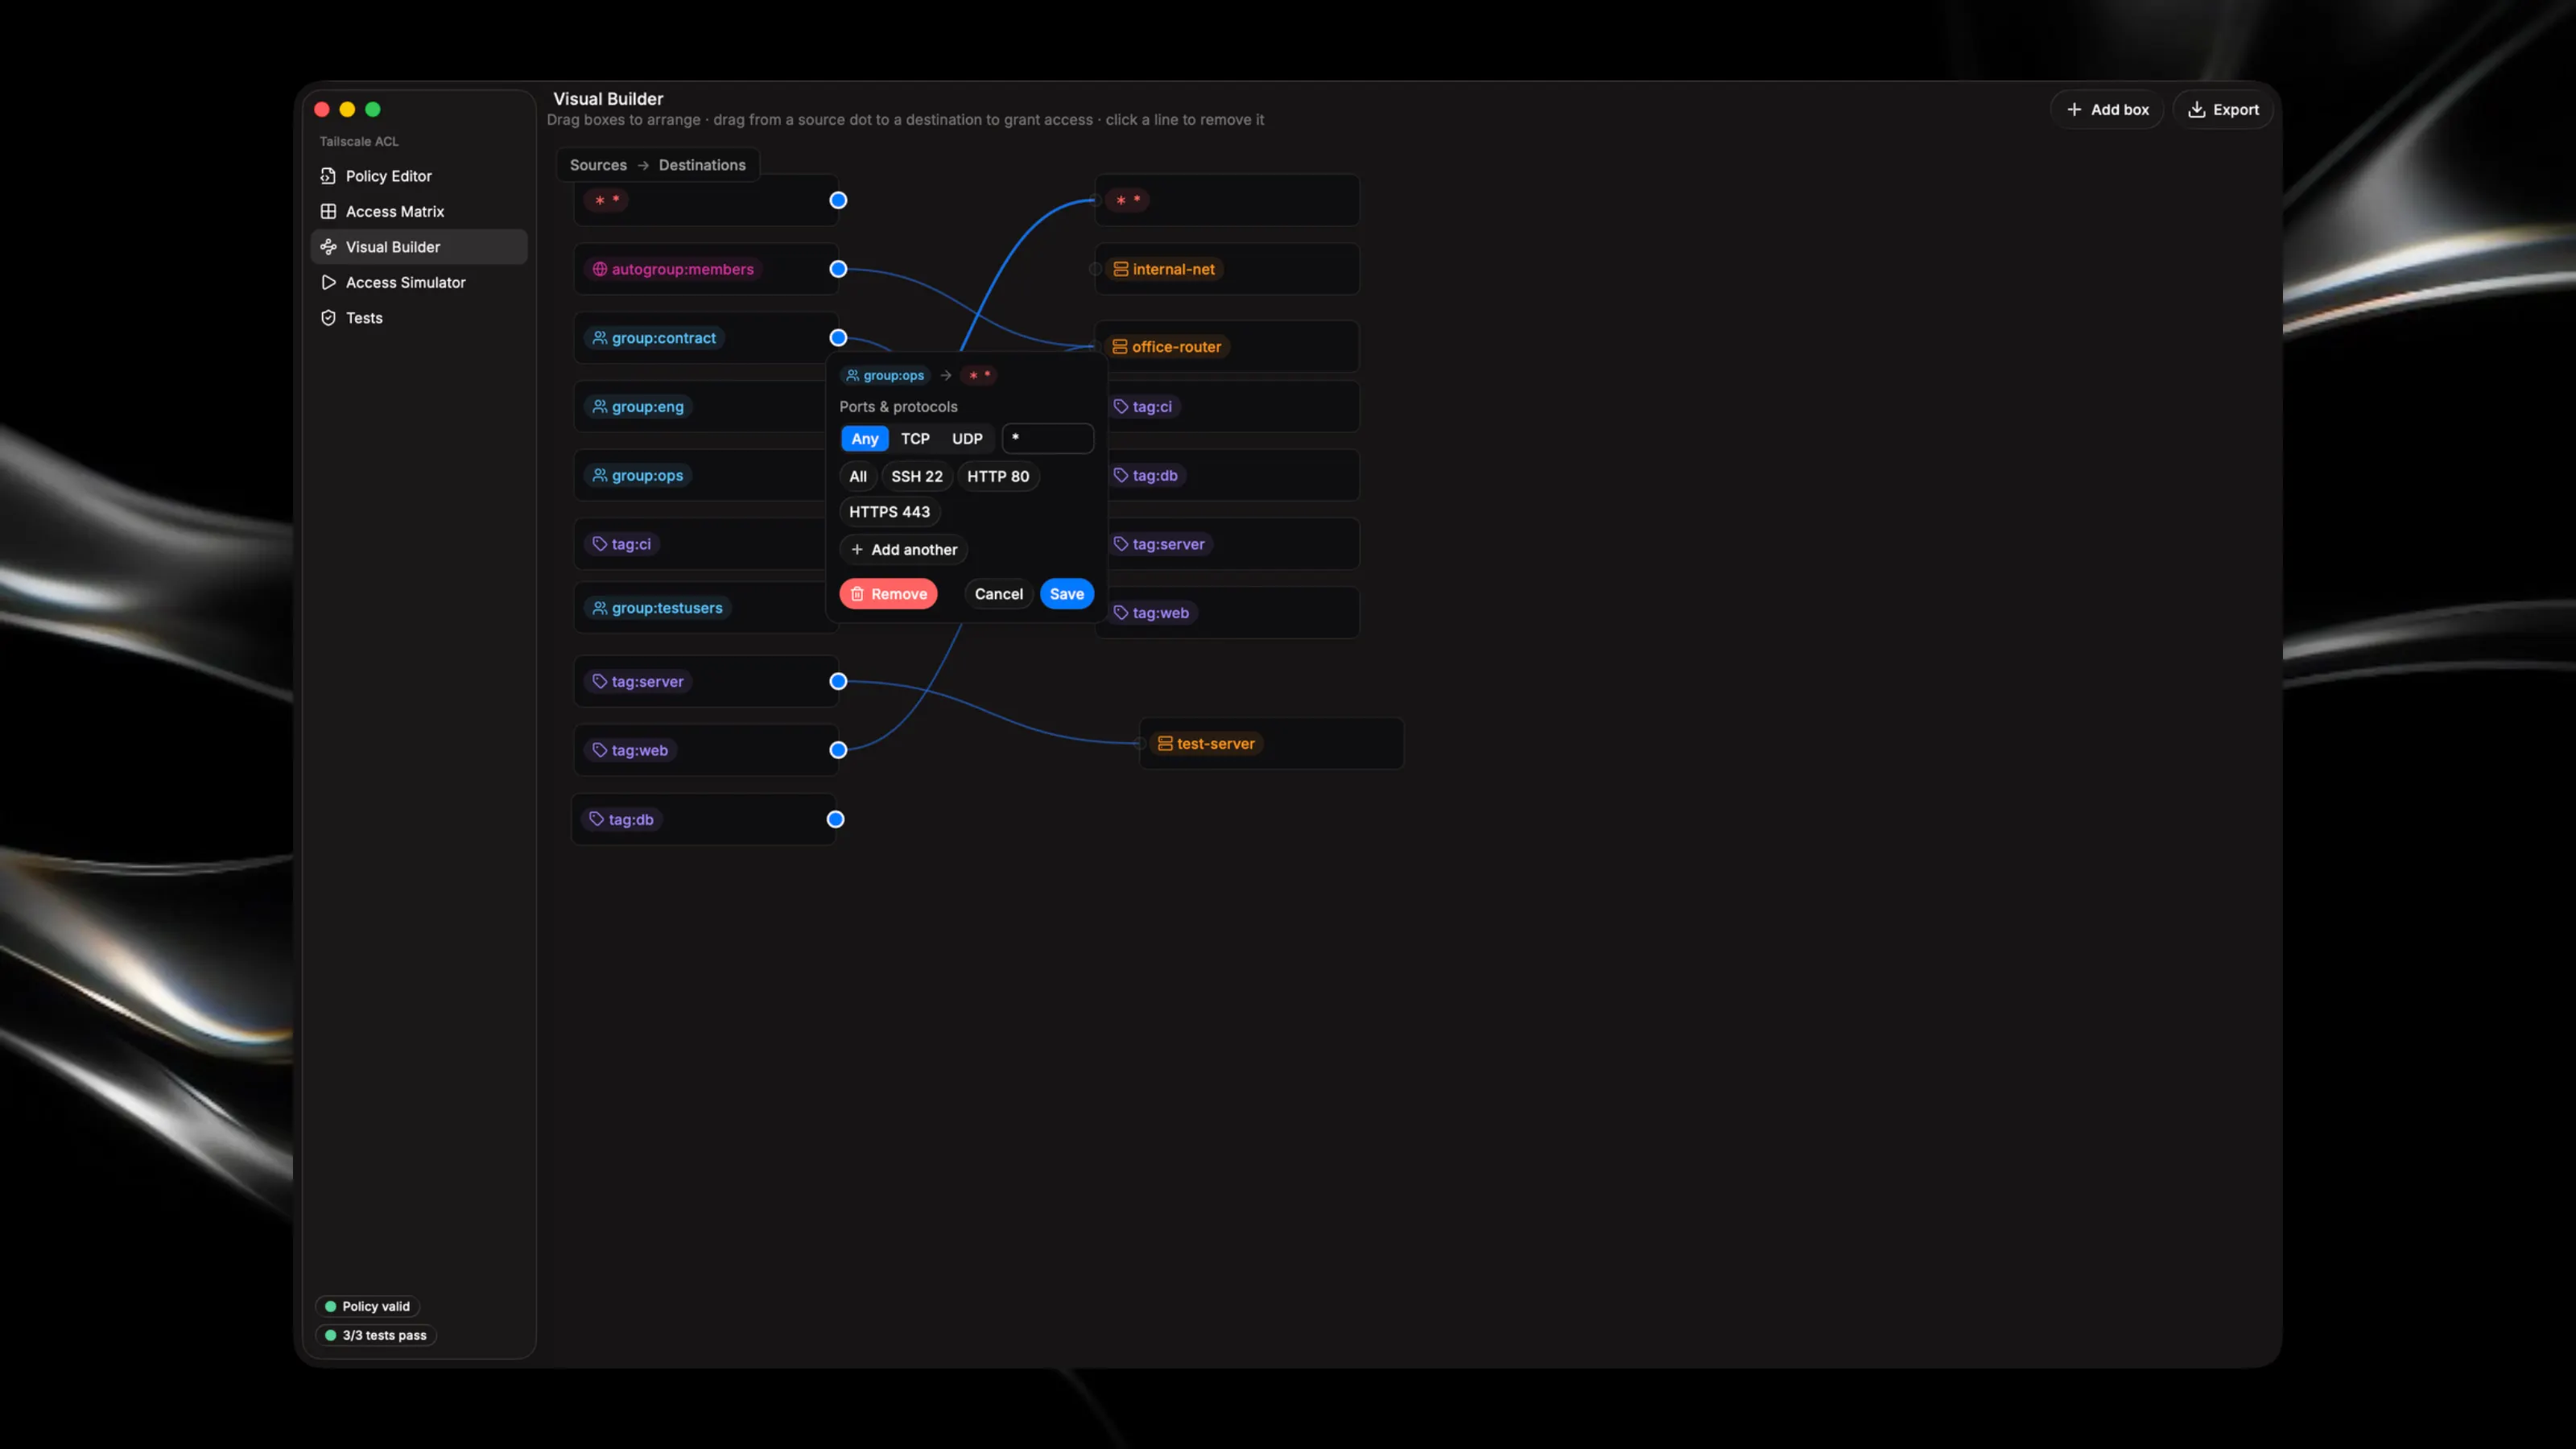Image resolution: width=2576 pixels, height=1449 pixels.
Task: Choose the All ports preset
Action: (858, 476)
